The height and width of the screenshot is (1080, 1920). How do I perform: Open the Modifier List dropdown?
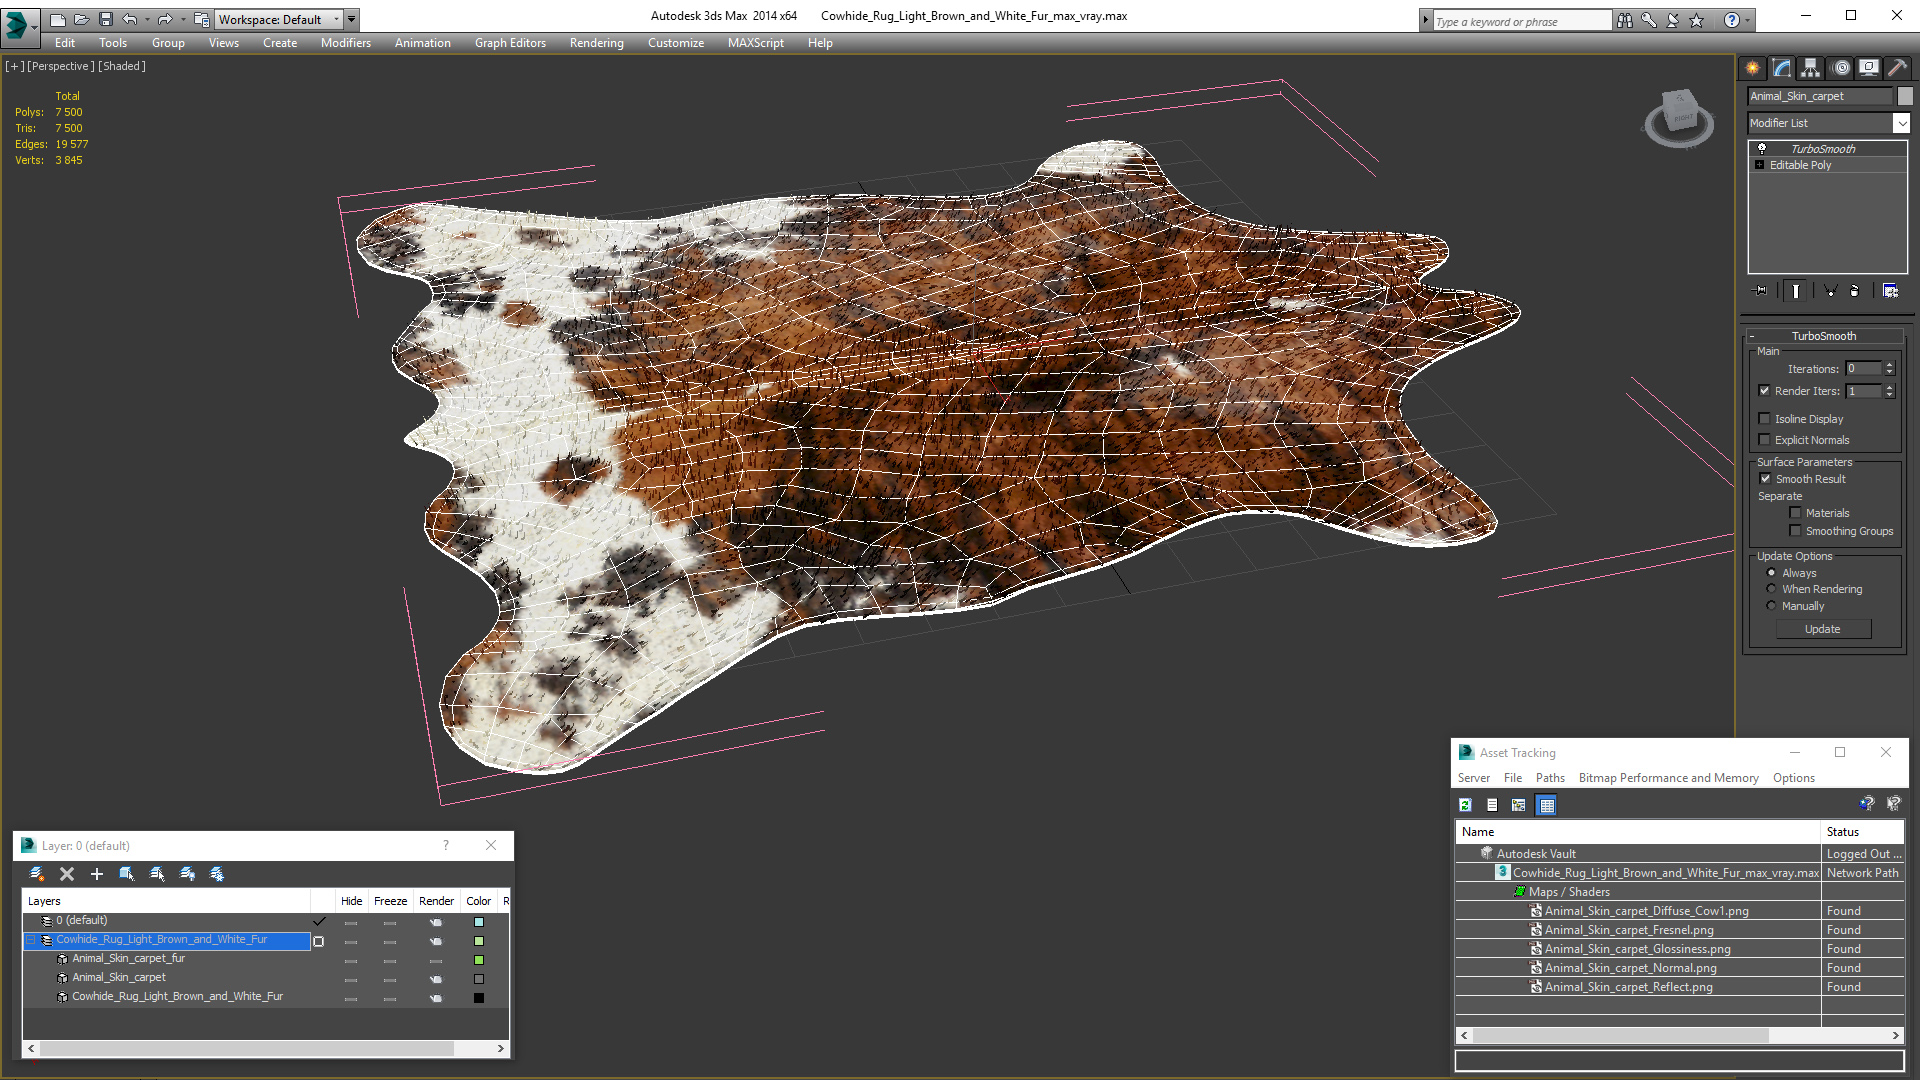(1900, 123)
